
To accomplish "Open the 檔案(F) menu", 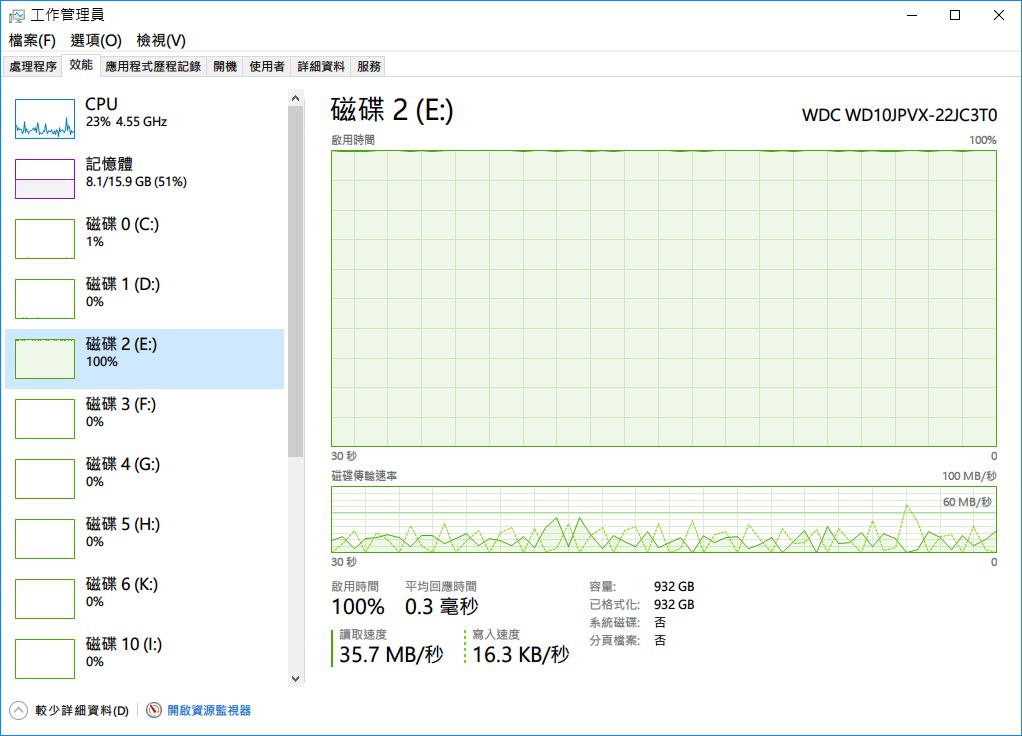I will point(32,40).
